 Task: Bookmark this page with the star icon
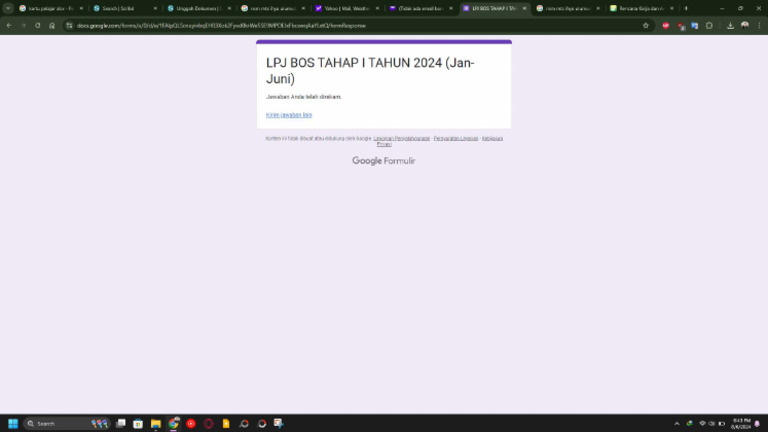[646, 25]
